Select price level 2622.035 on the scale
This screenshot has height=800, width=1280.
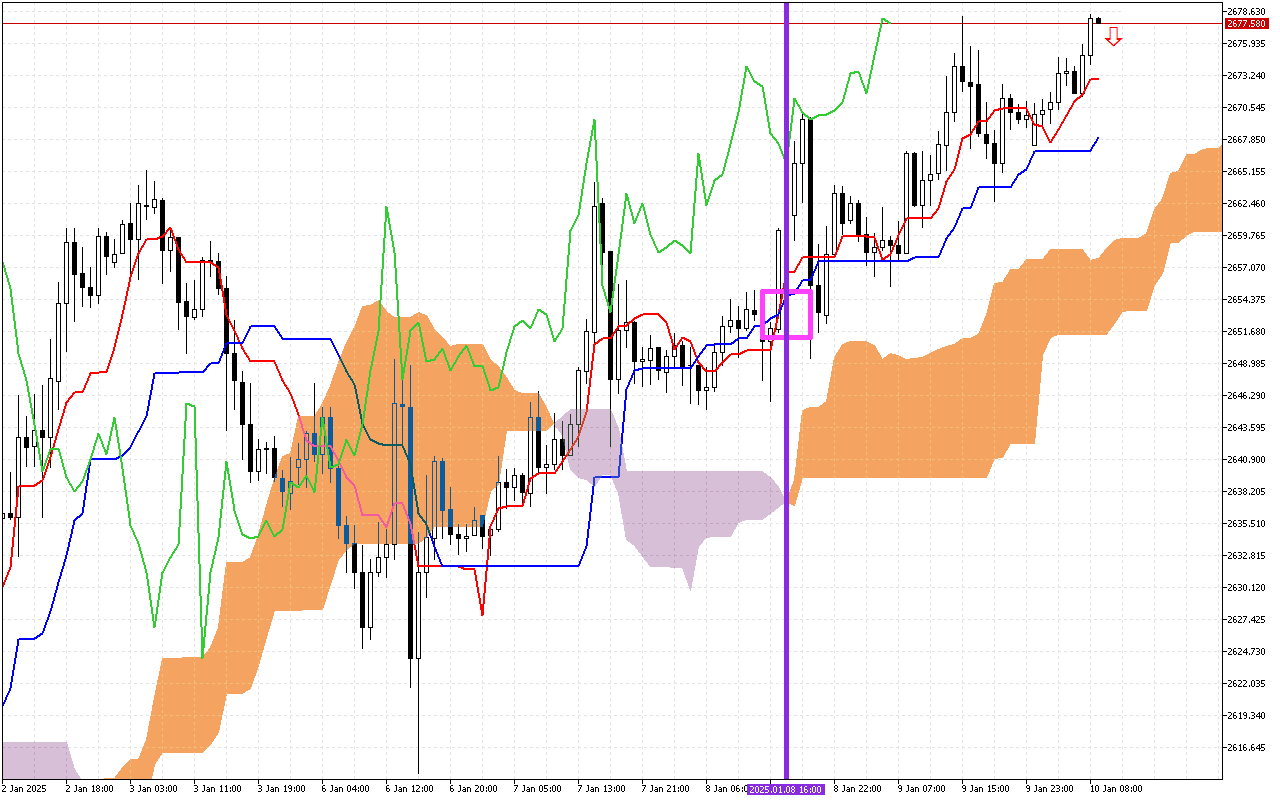pyautogui.click(x=1246, y=683)
